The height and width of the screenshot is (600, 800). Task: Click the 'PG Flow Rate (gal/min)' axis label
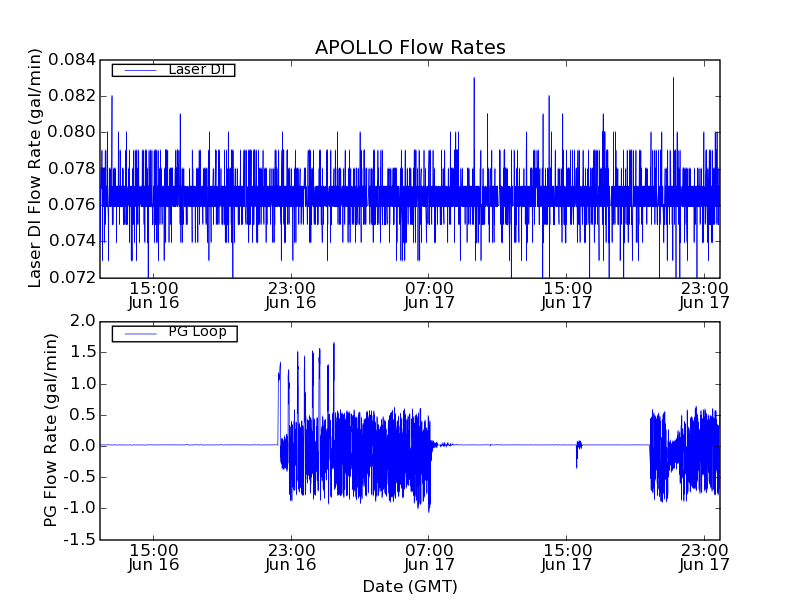[x=50, y=431]
